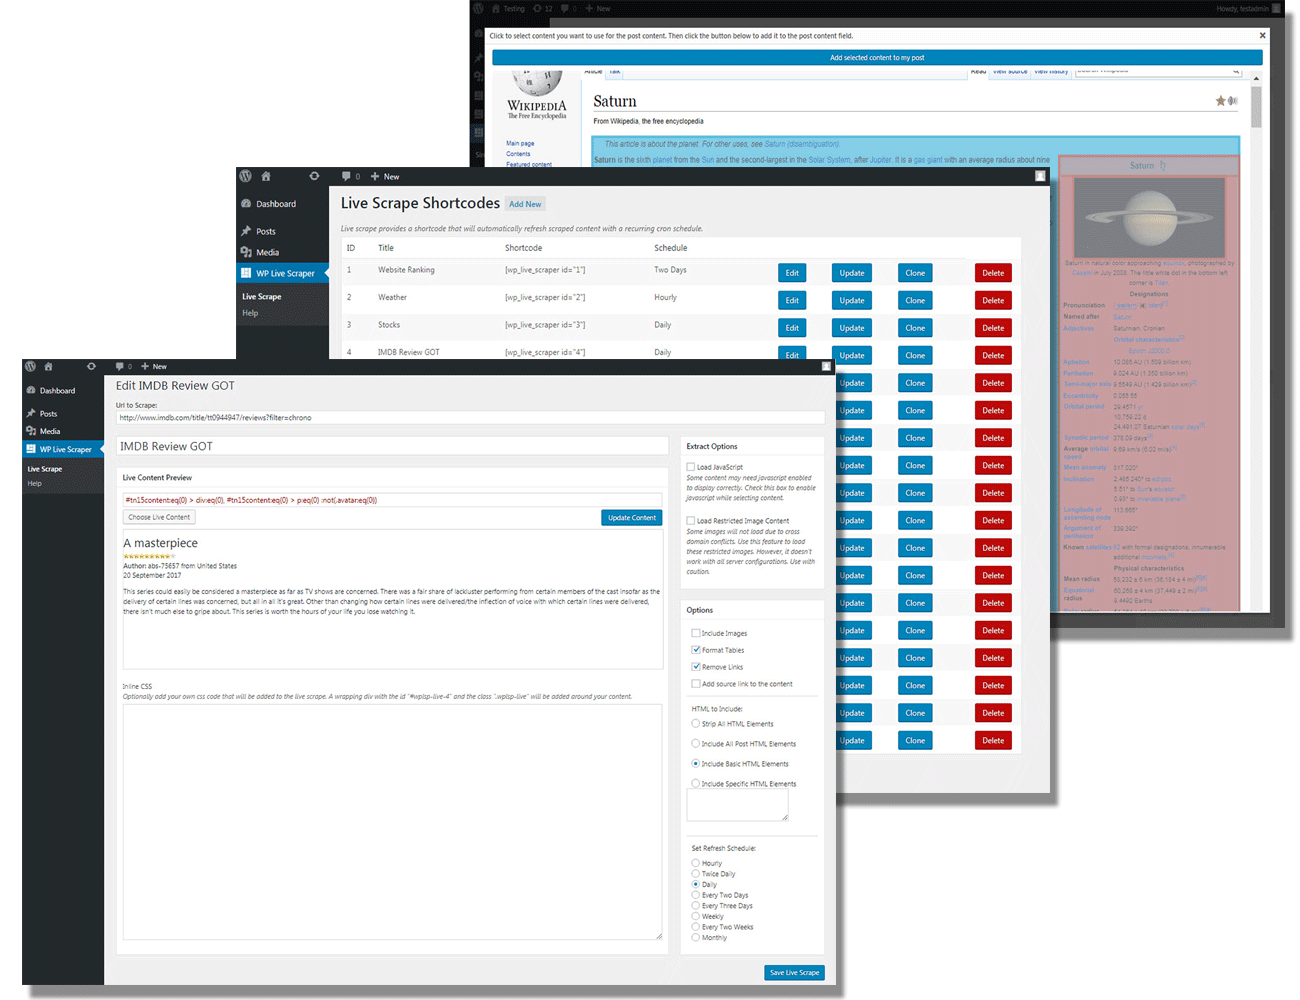
Task: Click the updates icon in the Shortcodes list window
Action: pos(314,176)
